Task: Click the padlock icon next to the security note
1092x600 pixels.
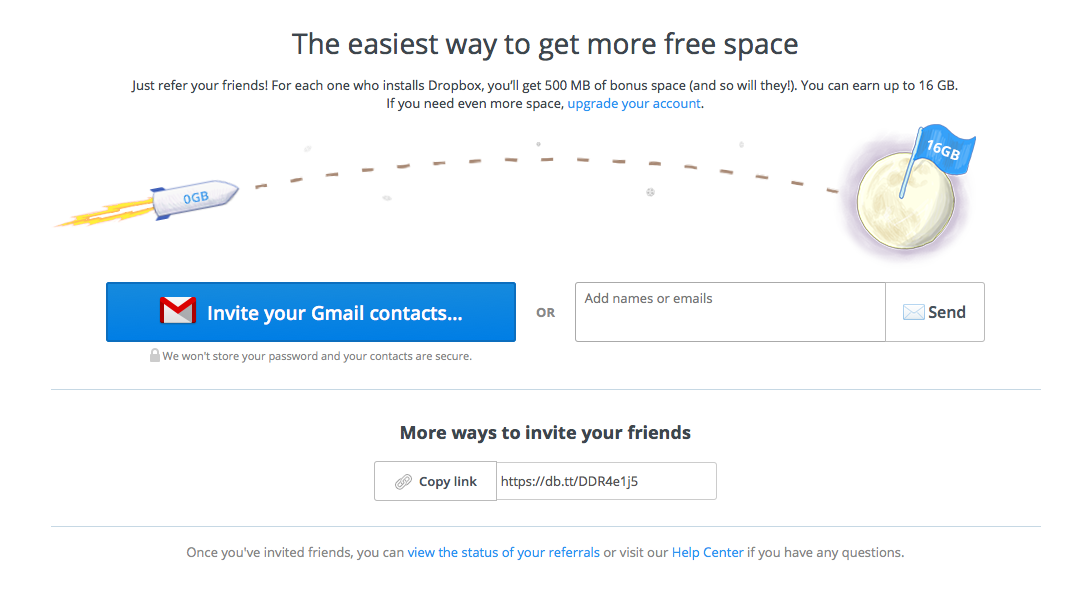Action: click(155, 355)
